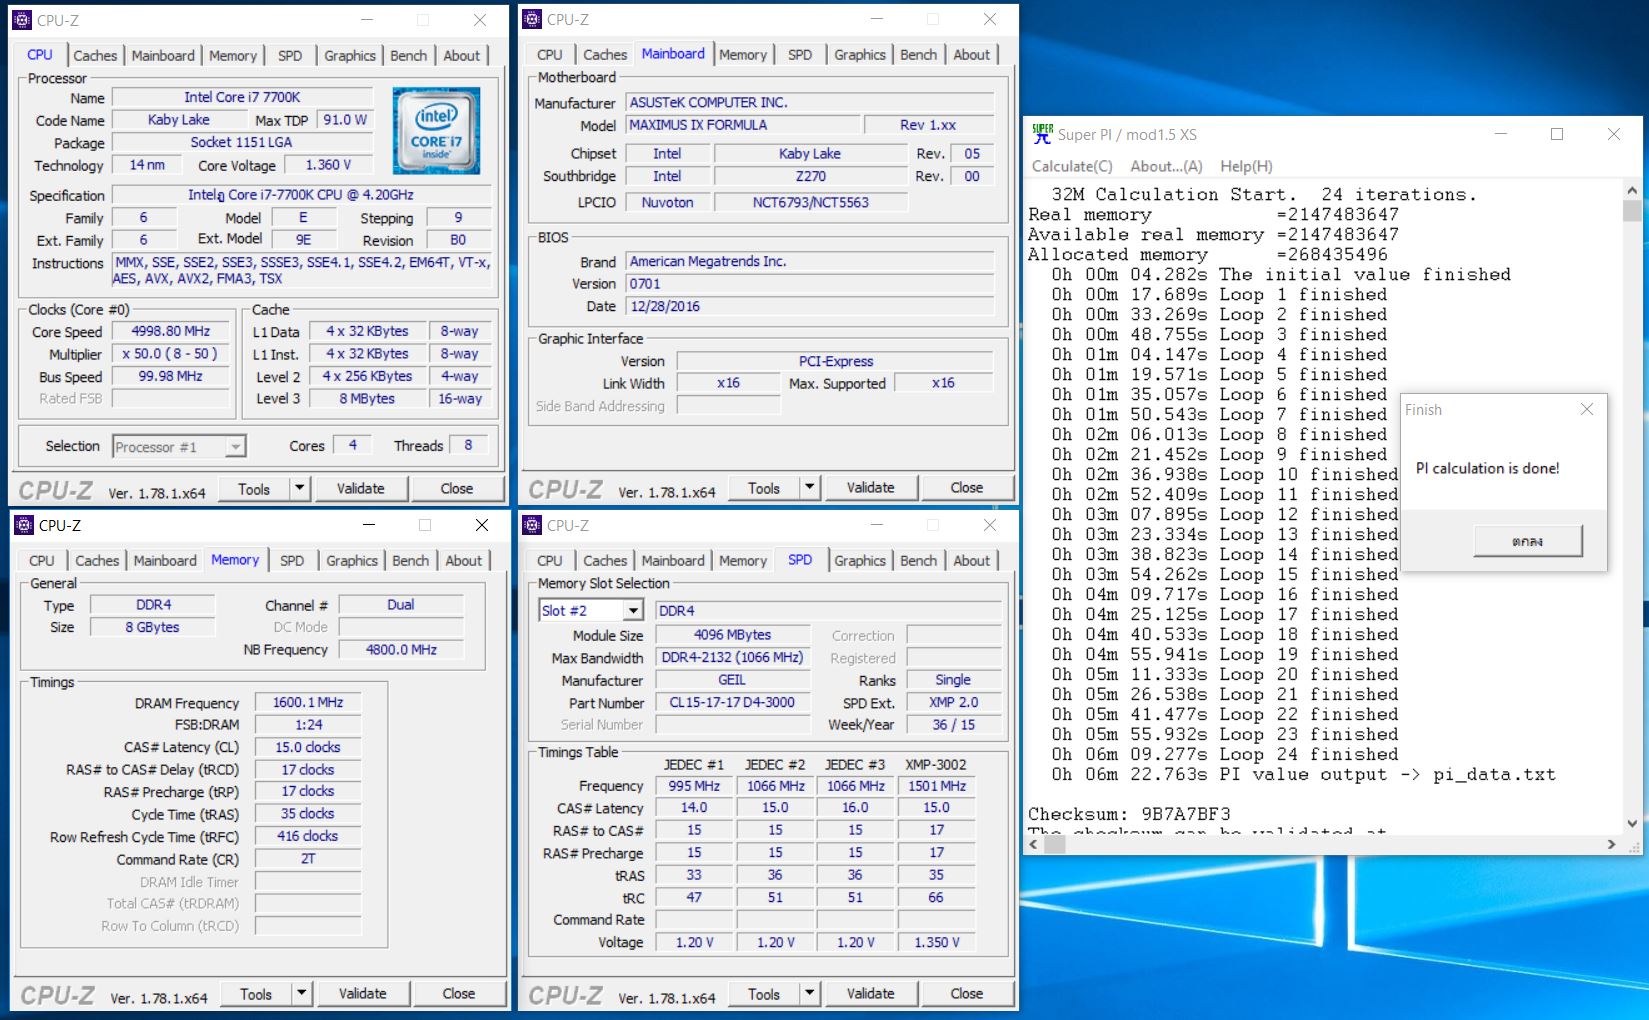Open the Processor #1 selection dropdown
Viewport: 1649px width, 1020px height.
tap(234, 447)
